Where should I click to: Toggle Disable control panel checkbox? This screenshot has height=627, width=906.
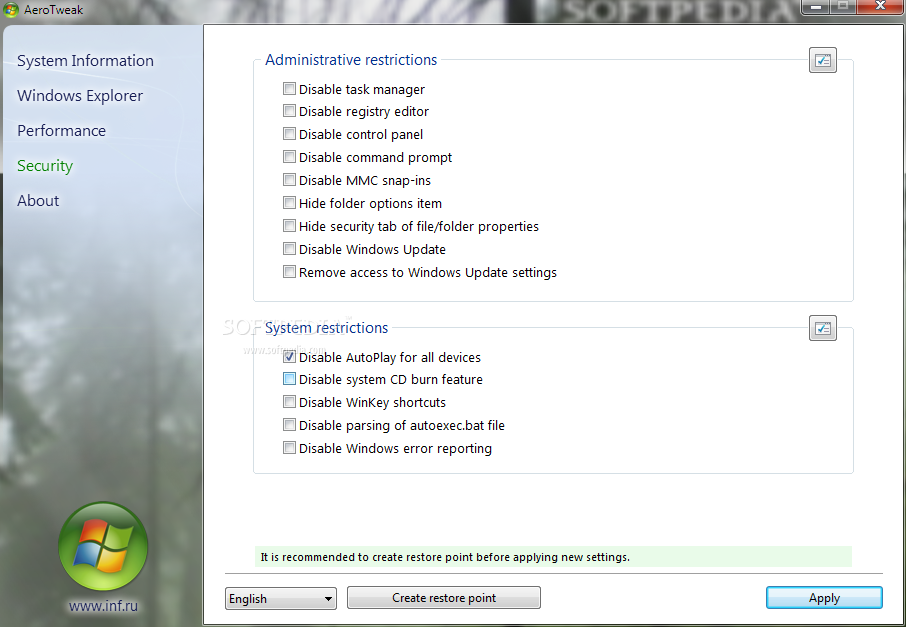pos(289,133)
